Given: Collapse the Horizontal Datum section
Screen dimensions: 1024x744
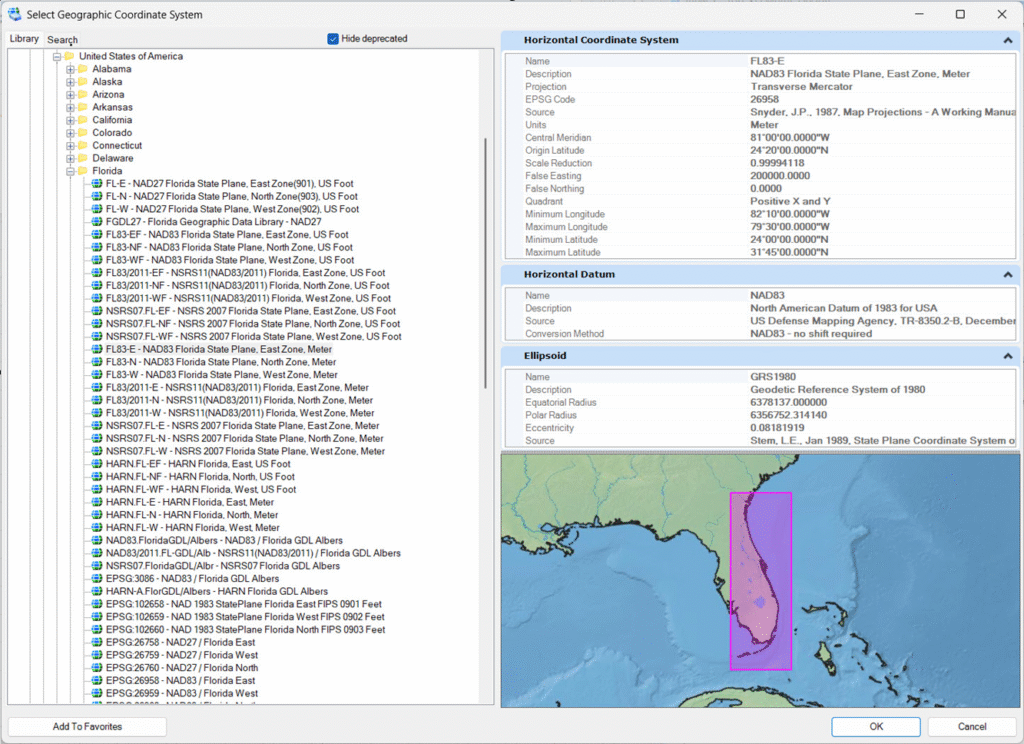Looking at the screenshot, I should tap(1008, 274).
